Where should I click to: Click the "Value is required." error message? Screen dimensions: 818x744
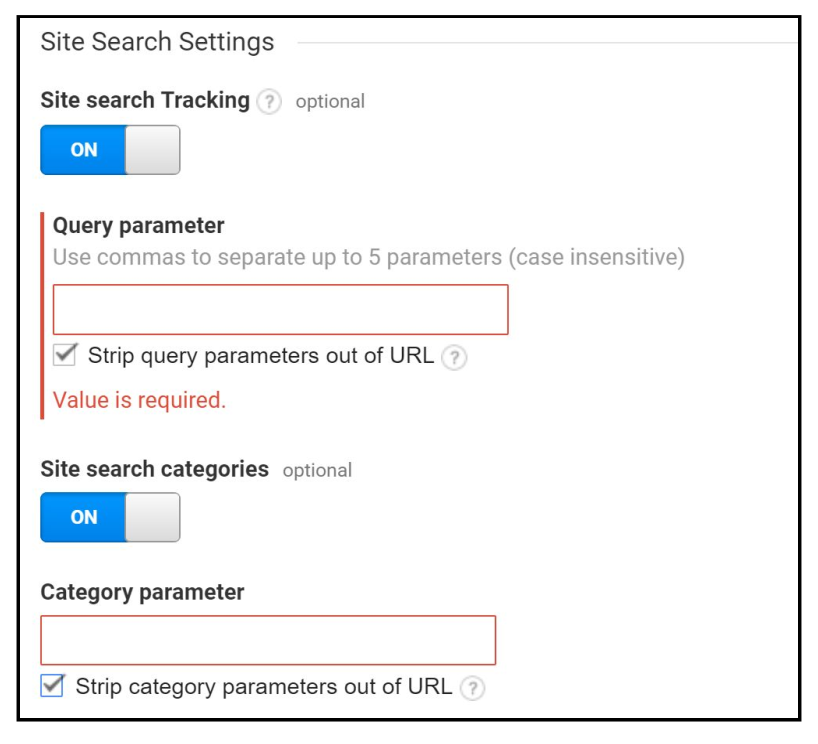pyautogui.click(x=139, y=400)
